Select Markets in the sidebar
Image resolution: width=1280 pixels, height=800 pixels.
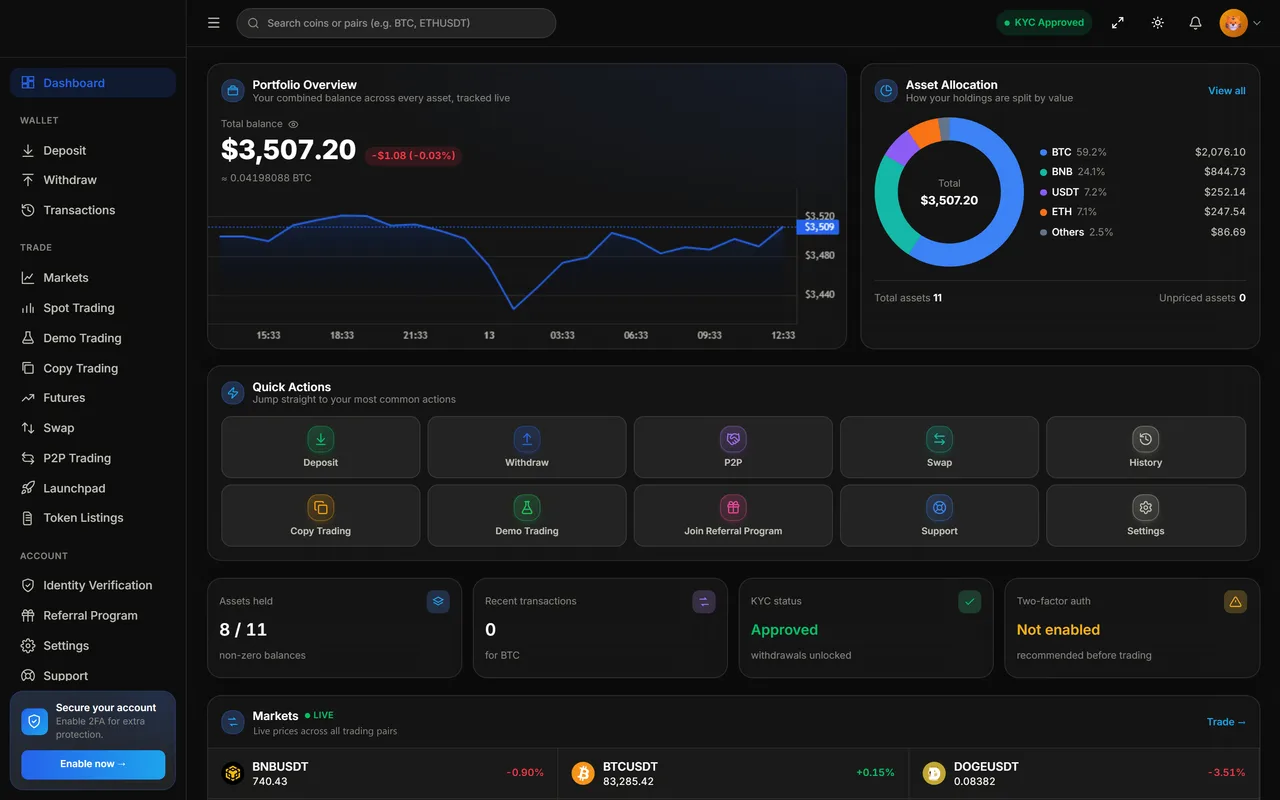(93, 277)
